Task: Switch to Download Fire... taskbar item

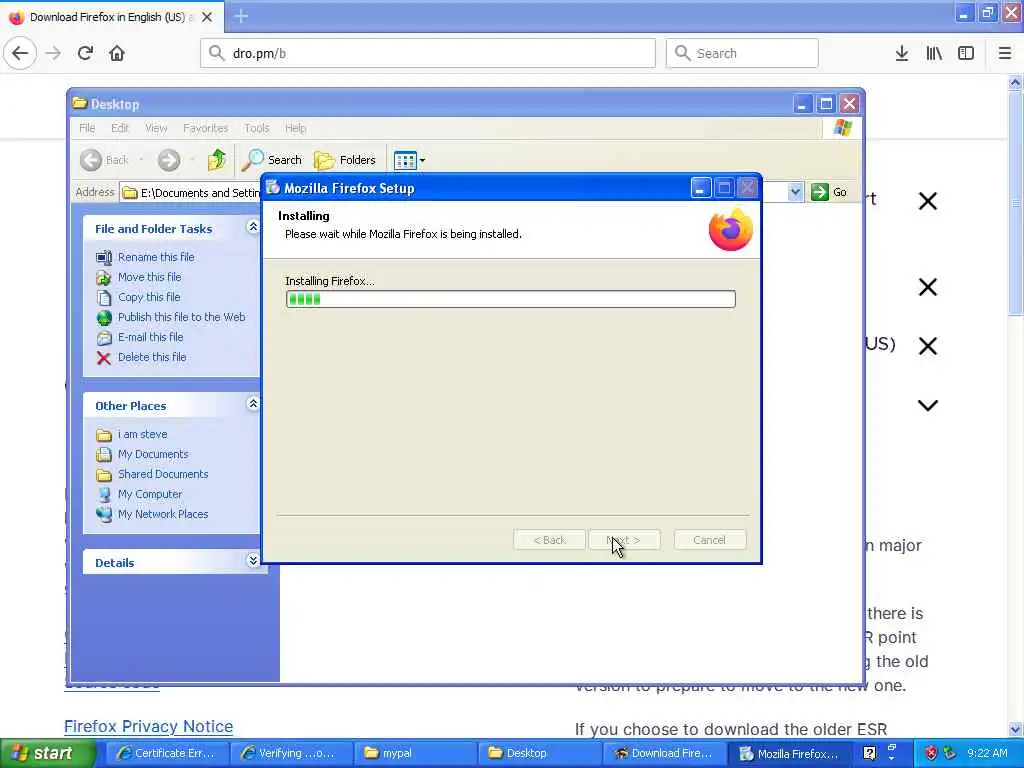Action: click(x=663, y=754)
